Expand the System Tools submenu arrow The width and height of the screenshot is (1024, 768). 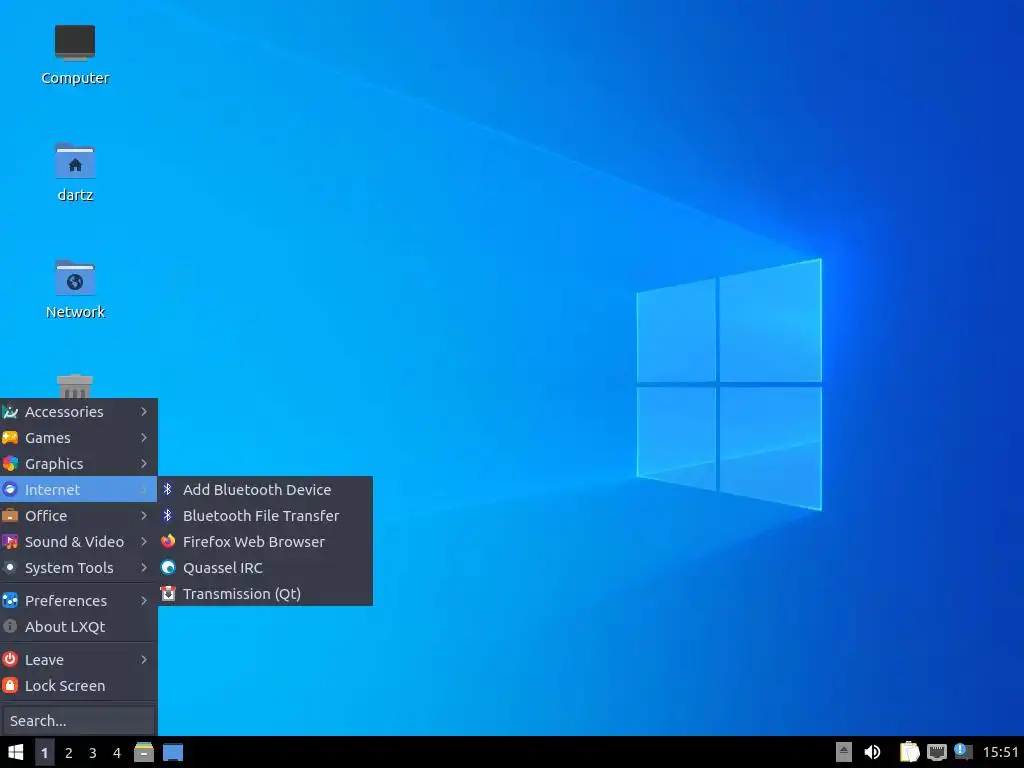click(144, 568)
